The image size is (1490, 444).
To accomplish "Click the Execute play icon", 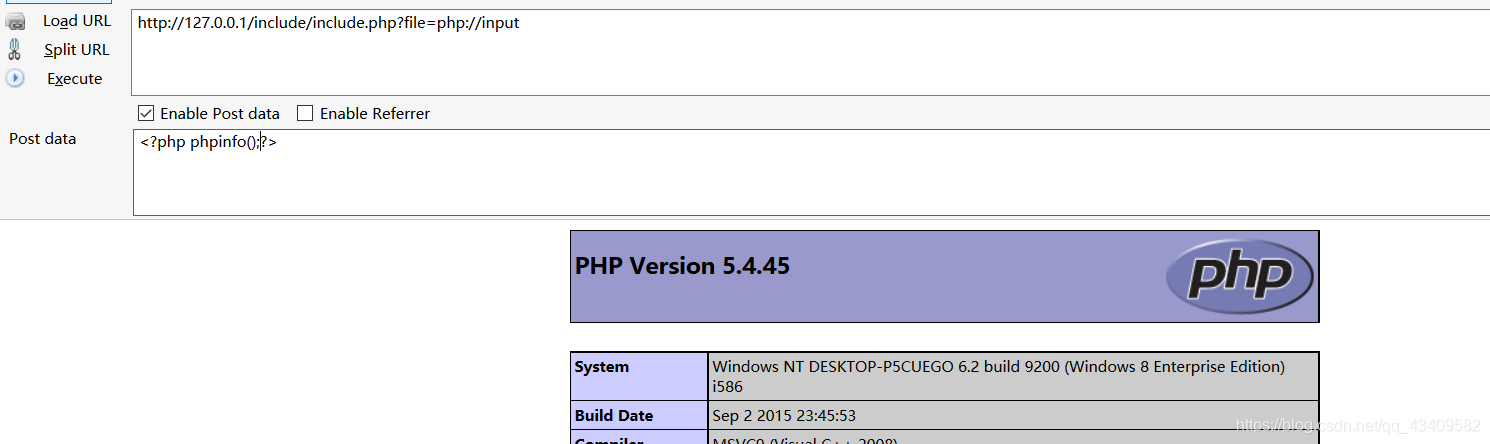I will [15, 78].
